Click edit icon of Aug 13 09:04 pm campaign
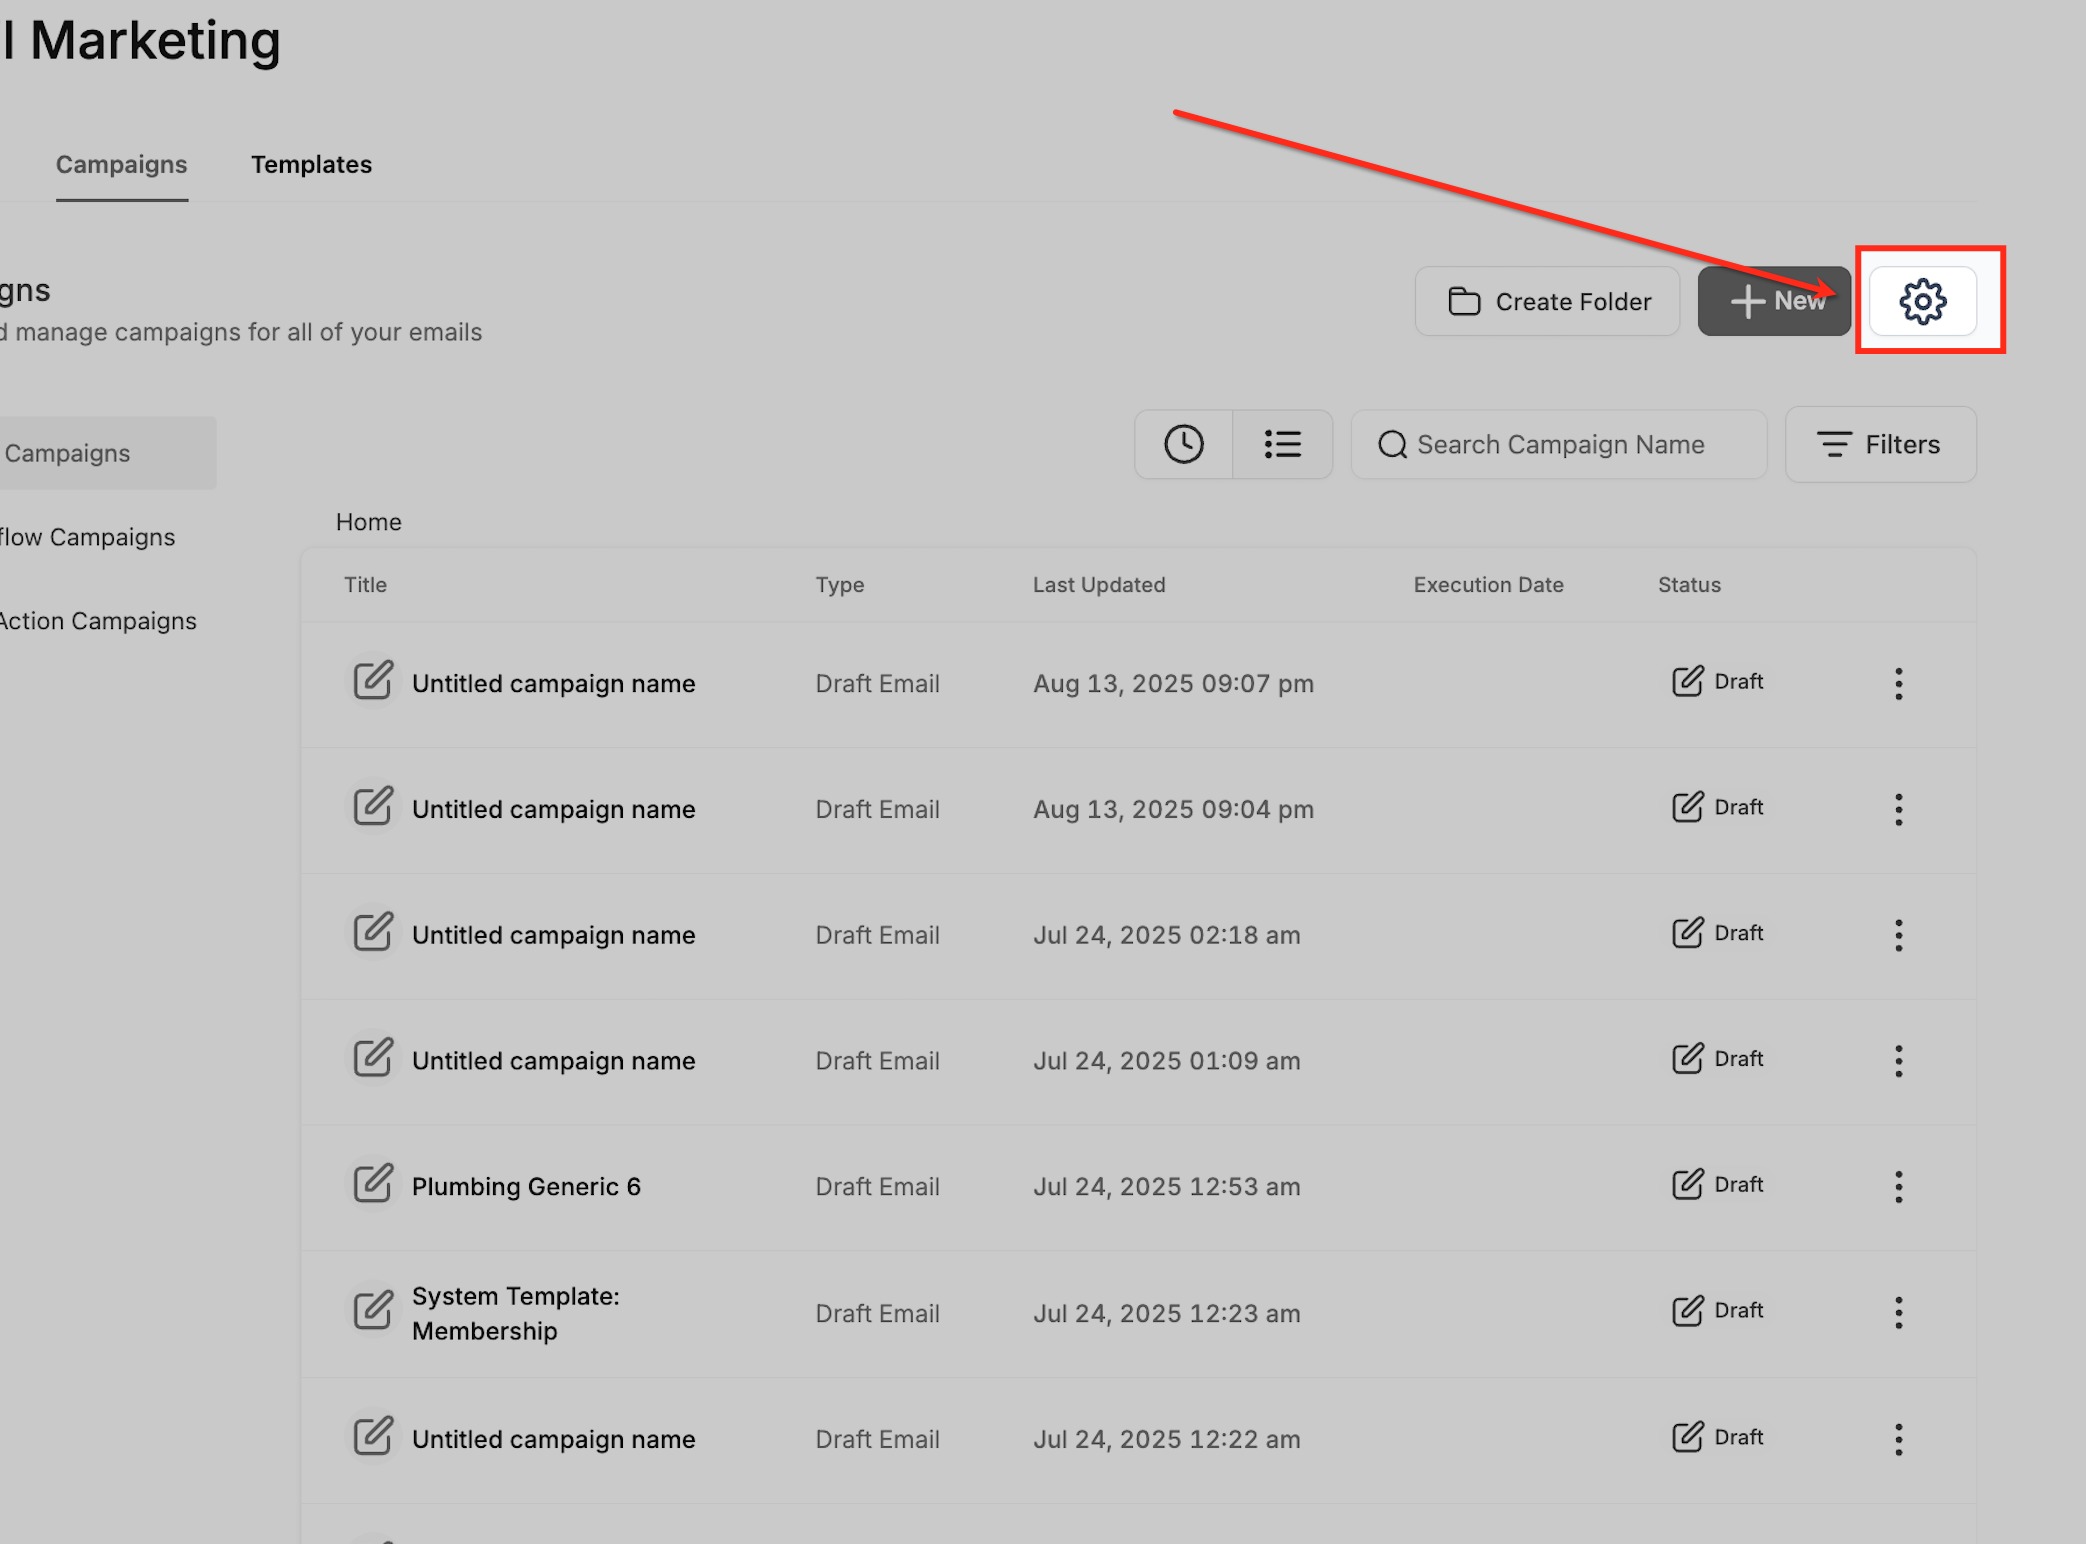Screen dimensions: 2086x1544 pos(373,807)
